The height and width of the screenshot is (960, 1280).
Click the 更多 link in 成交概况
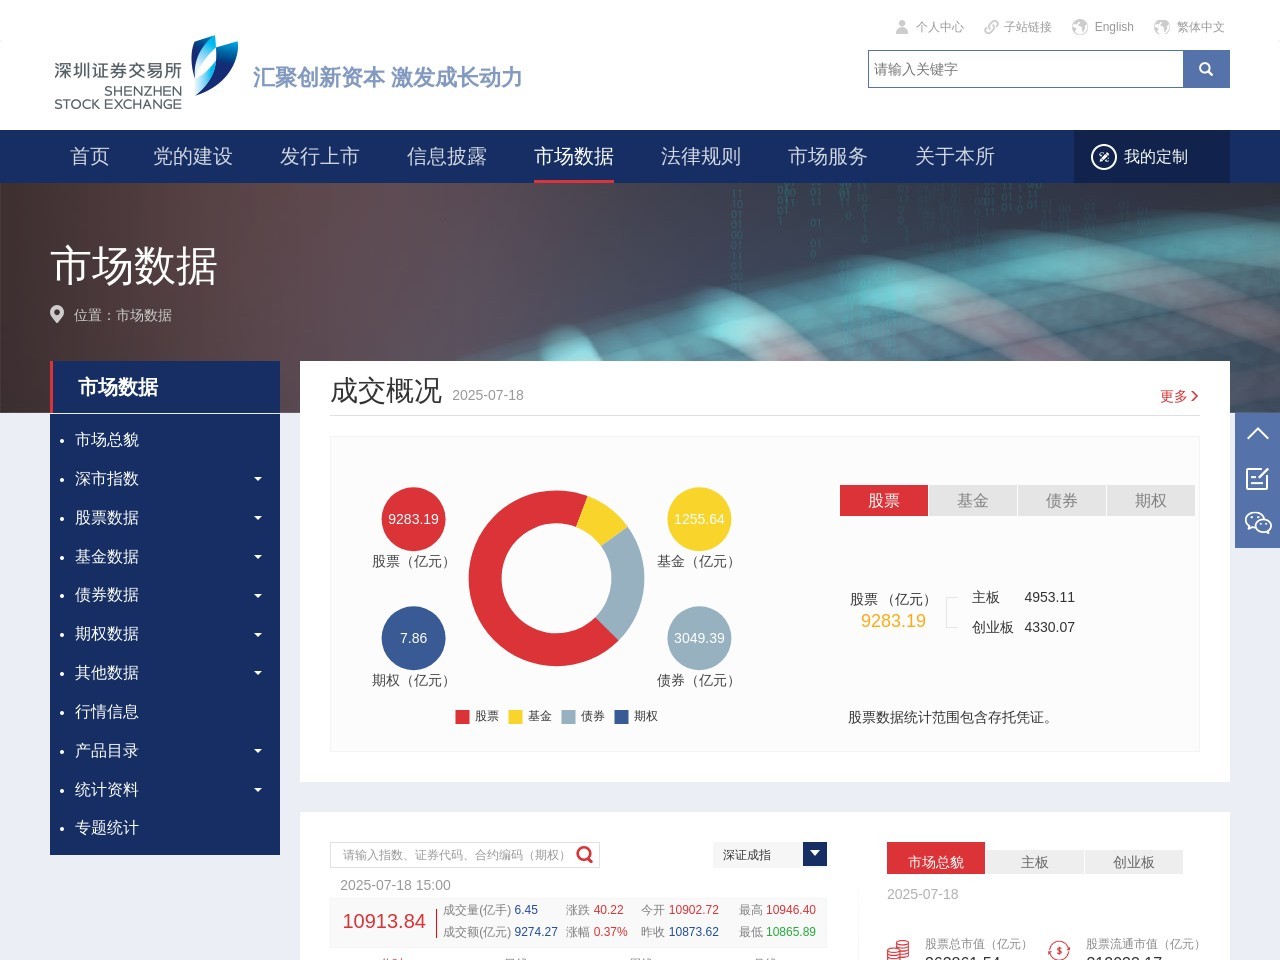coord(1179,396)
